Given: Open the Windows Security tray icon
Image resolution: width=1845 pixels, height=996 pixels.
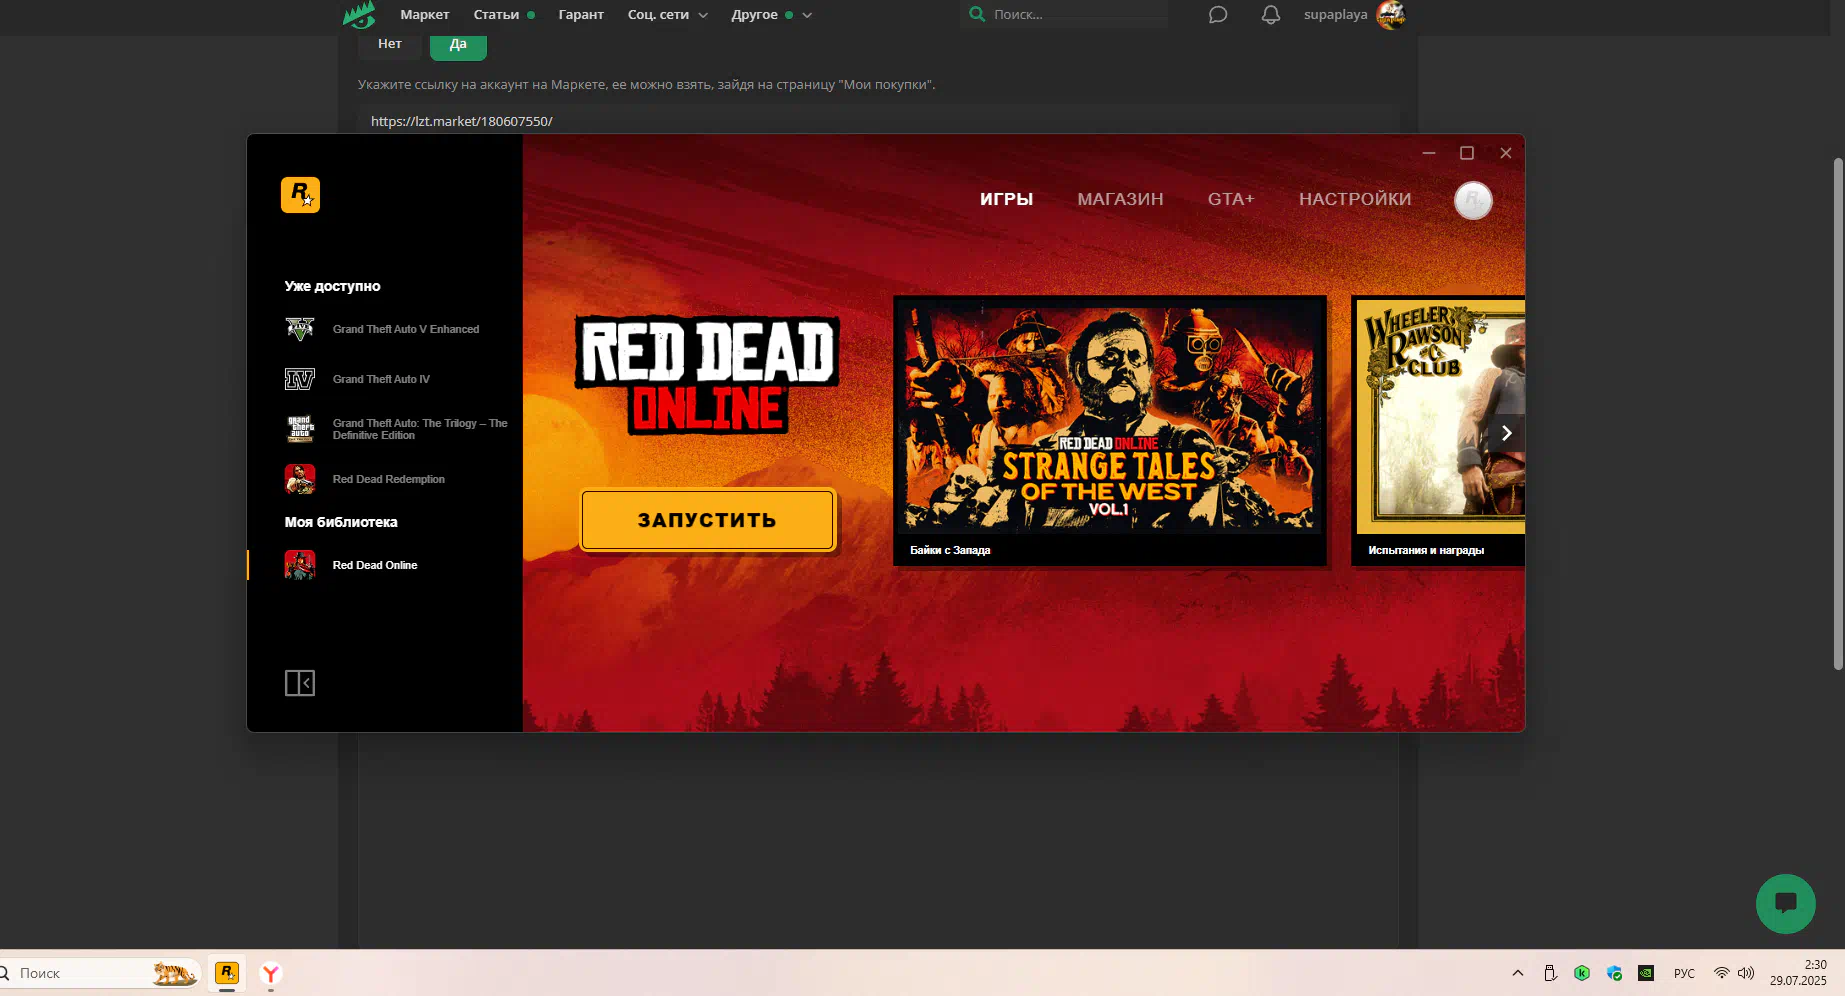Looking at the screenshot, I should (1614, 973).
